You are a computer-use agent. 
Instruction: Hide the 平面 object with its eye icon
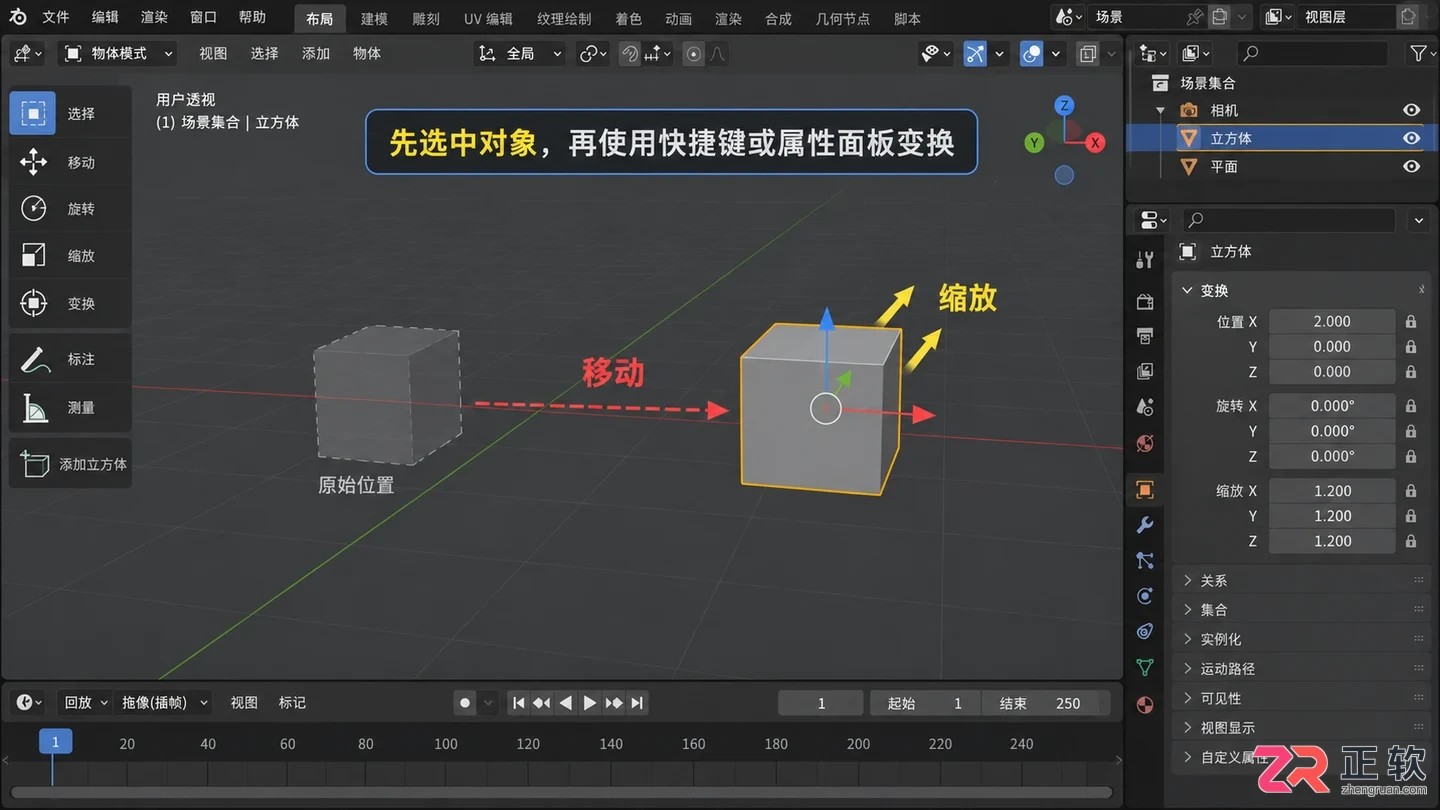(1411, 166)
